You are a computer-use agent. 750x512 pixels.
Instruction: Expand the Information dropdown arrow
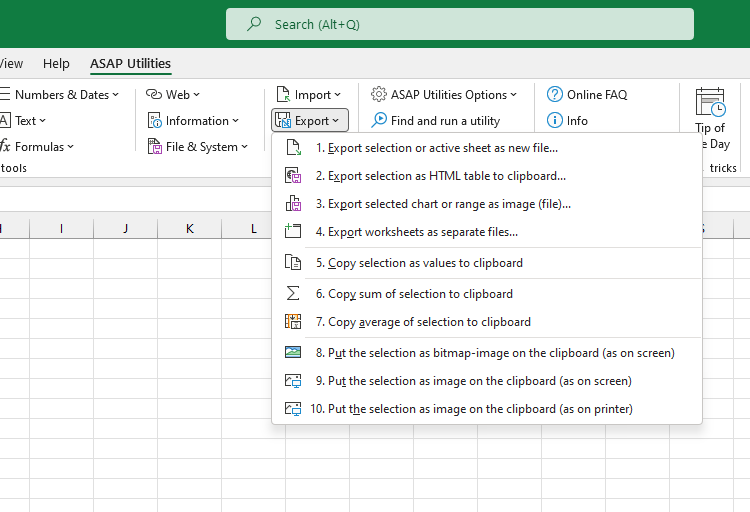pyautogui.click(x=235, y=121)
